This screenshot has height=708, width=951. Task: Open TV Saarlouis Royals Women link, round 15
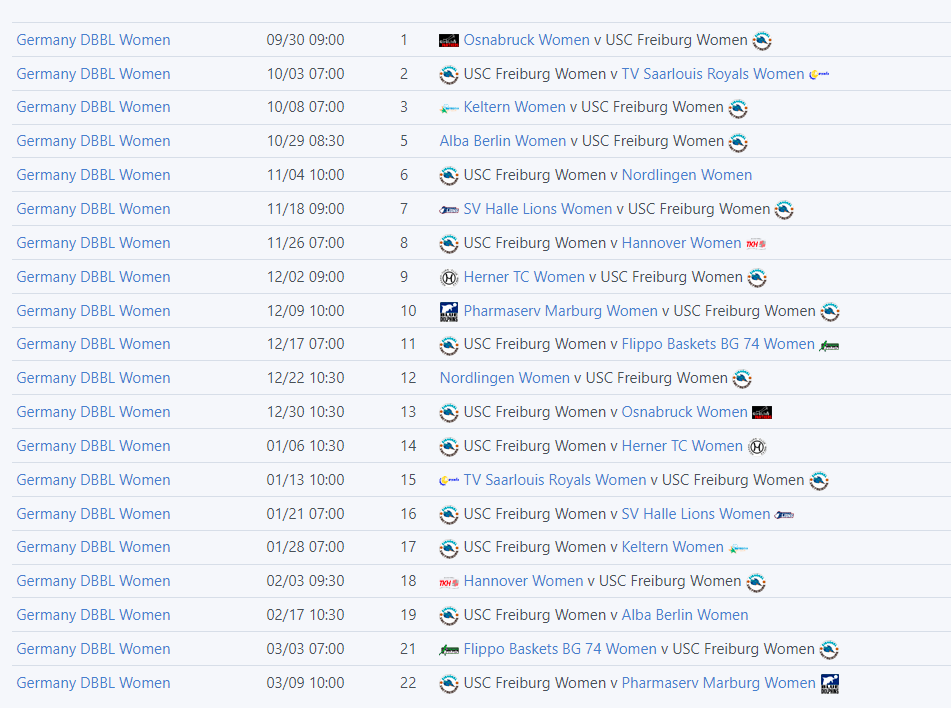click(555, 480)
